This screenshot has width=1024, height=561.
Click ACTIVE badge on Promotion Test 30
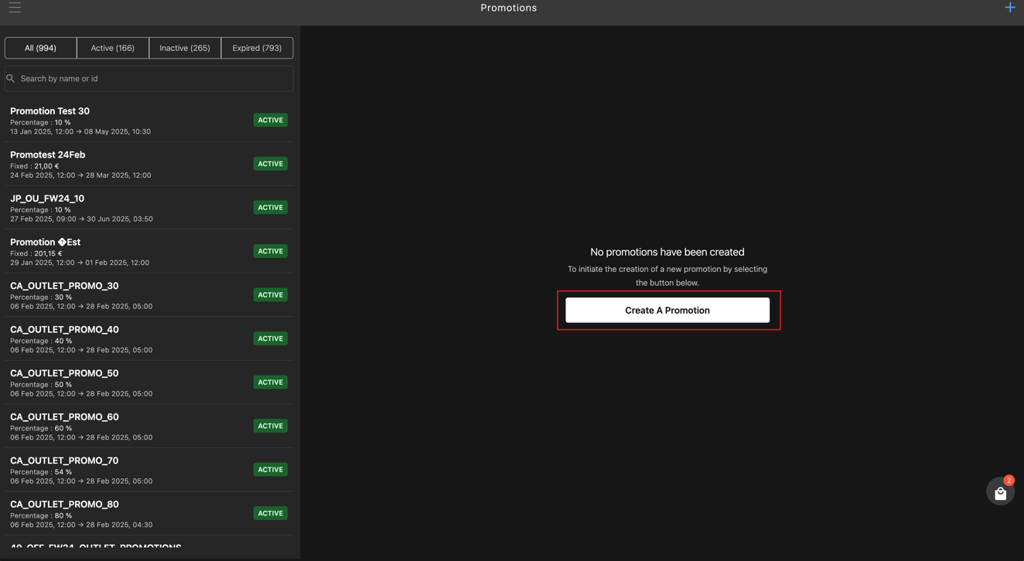pos(270,120)
